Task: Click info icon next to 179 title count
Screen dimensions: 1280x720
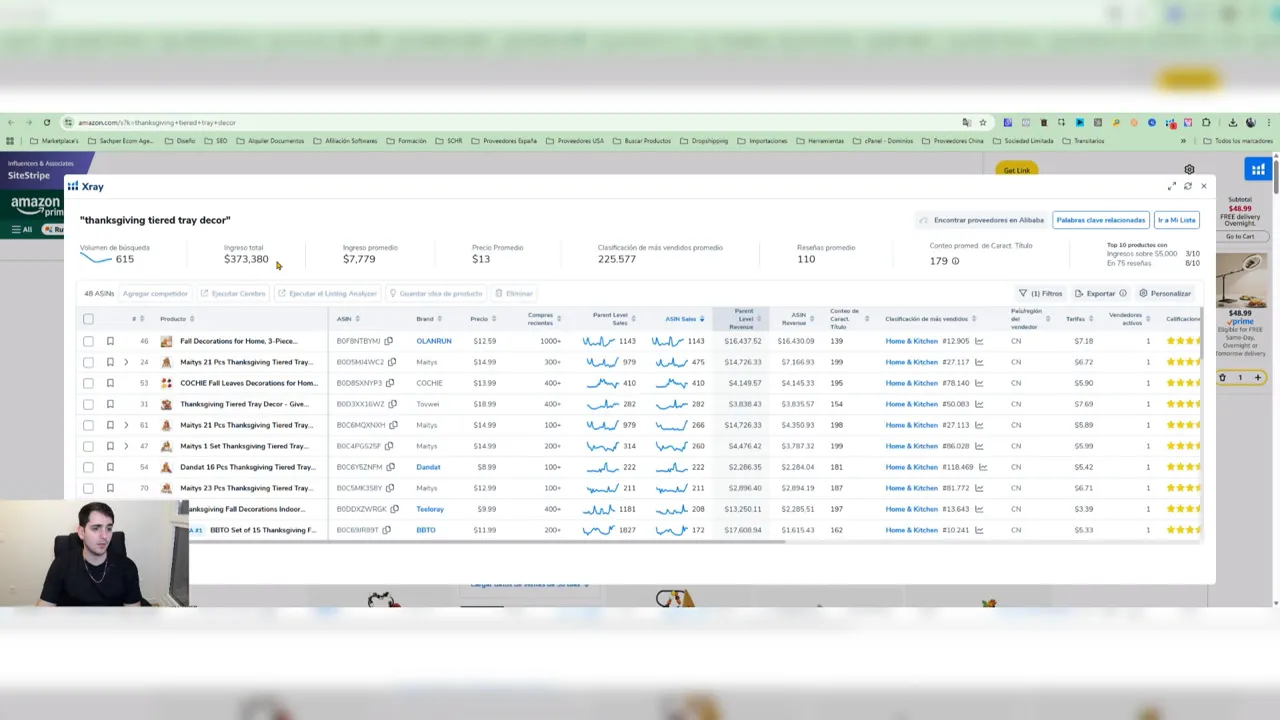Action: pos(955,261)
